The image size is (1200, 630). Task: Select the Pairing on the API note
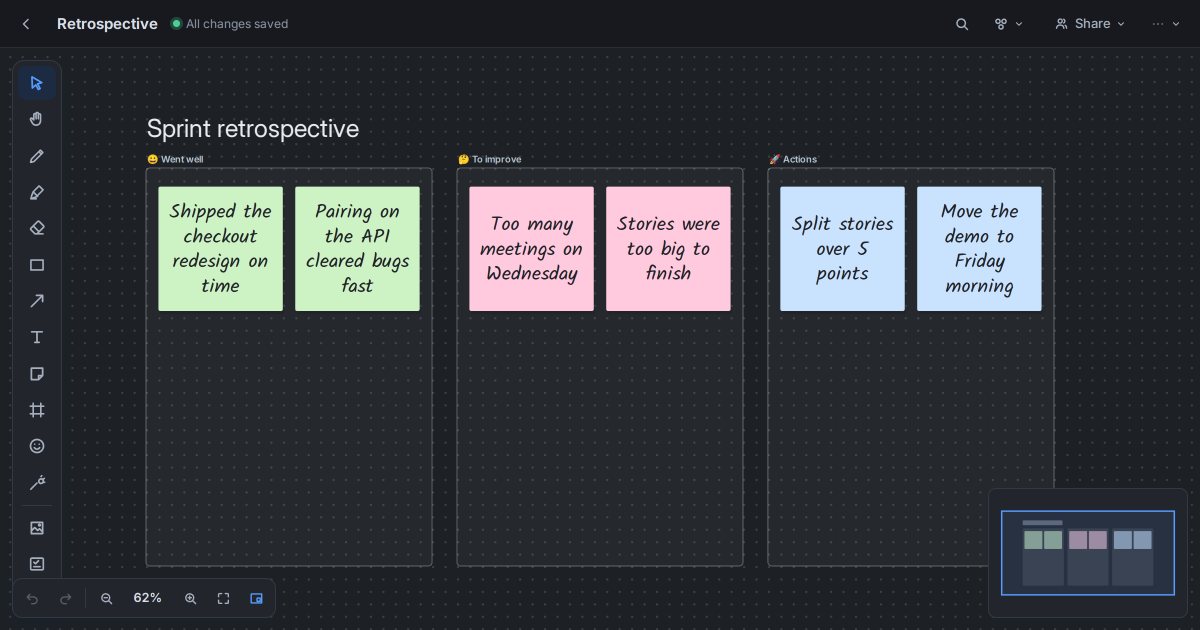point(357,249)
